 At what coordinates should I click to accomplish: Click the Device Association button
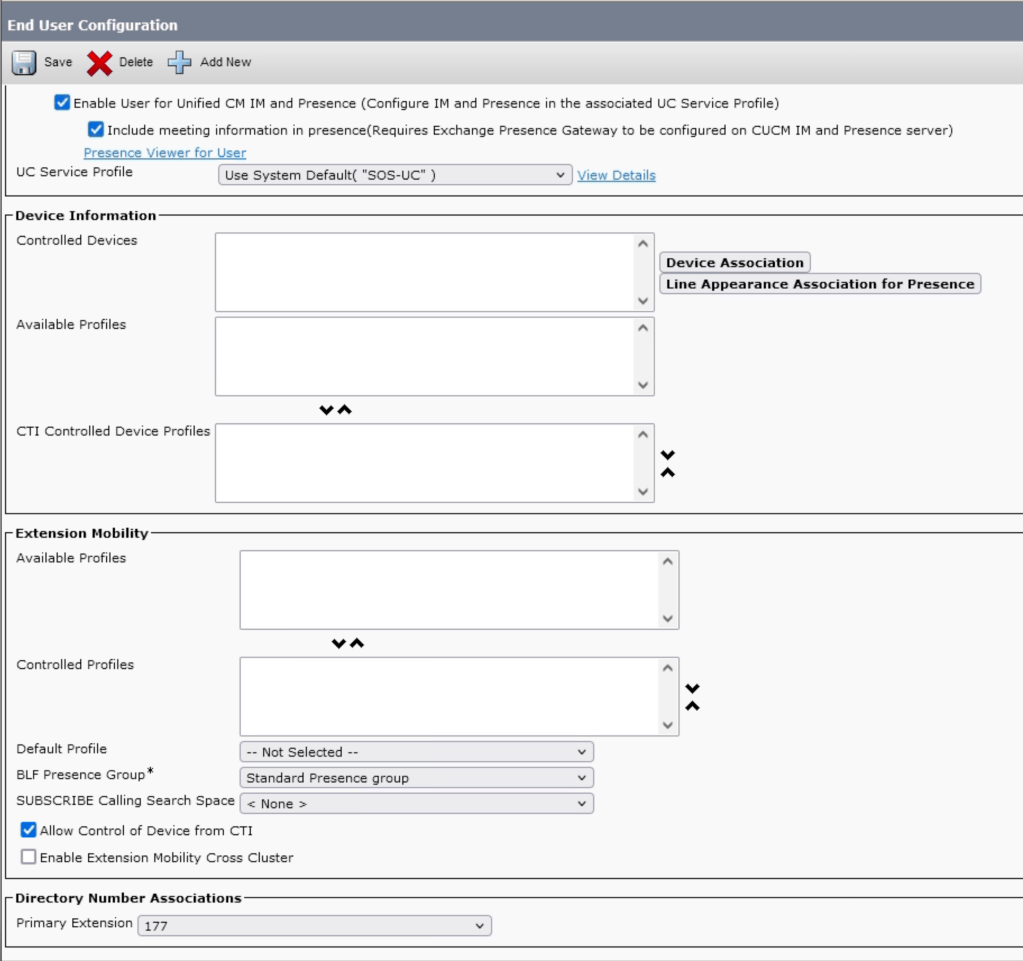click(734, 263)
